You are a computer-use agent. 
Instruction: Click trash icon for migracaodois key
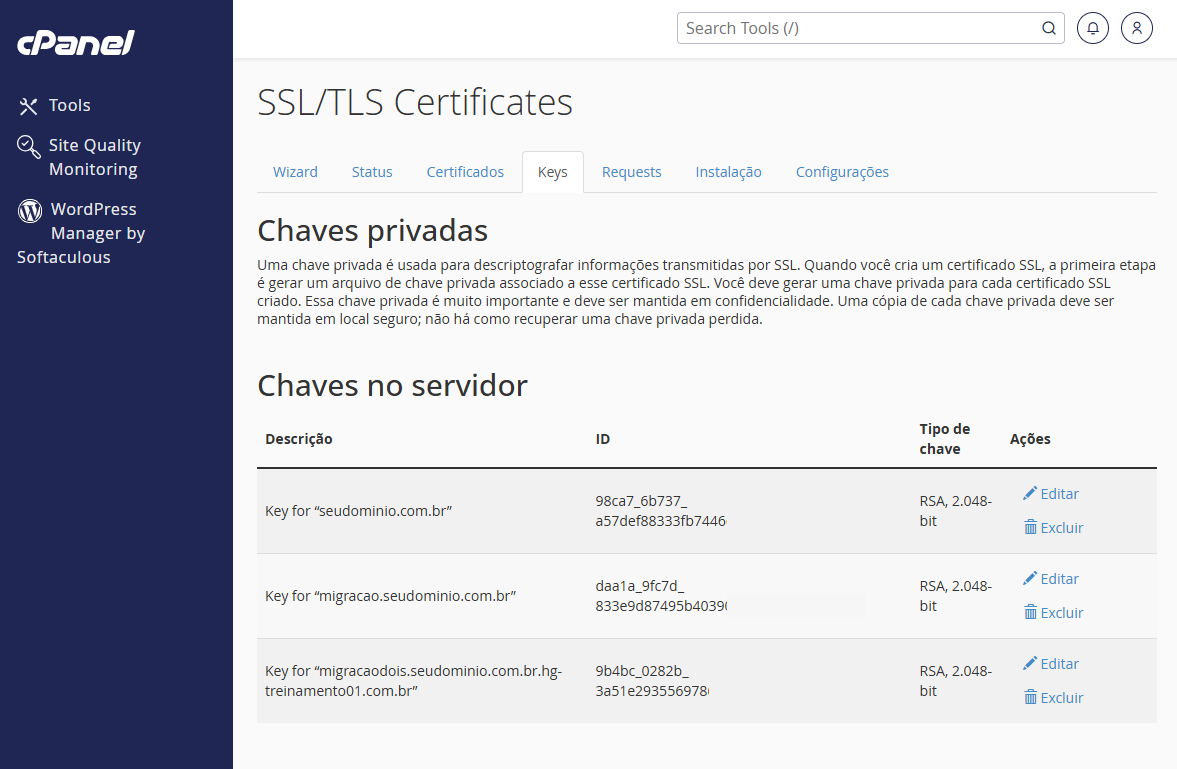1031,697
